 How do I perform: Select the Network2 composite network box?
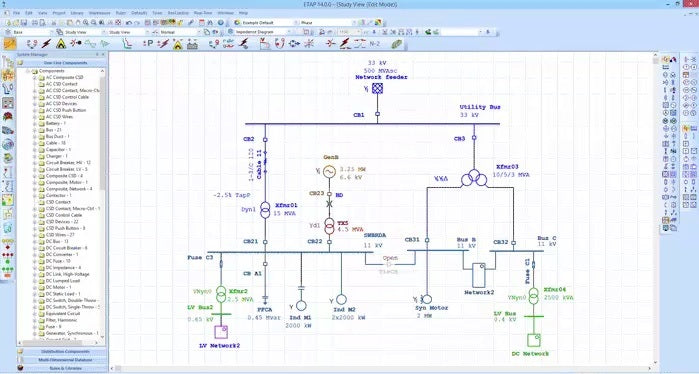click(479, 275)
